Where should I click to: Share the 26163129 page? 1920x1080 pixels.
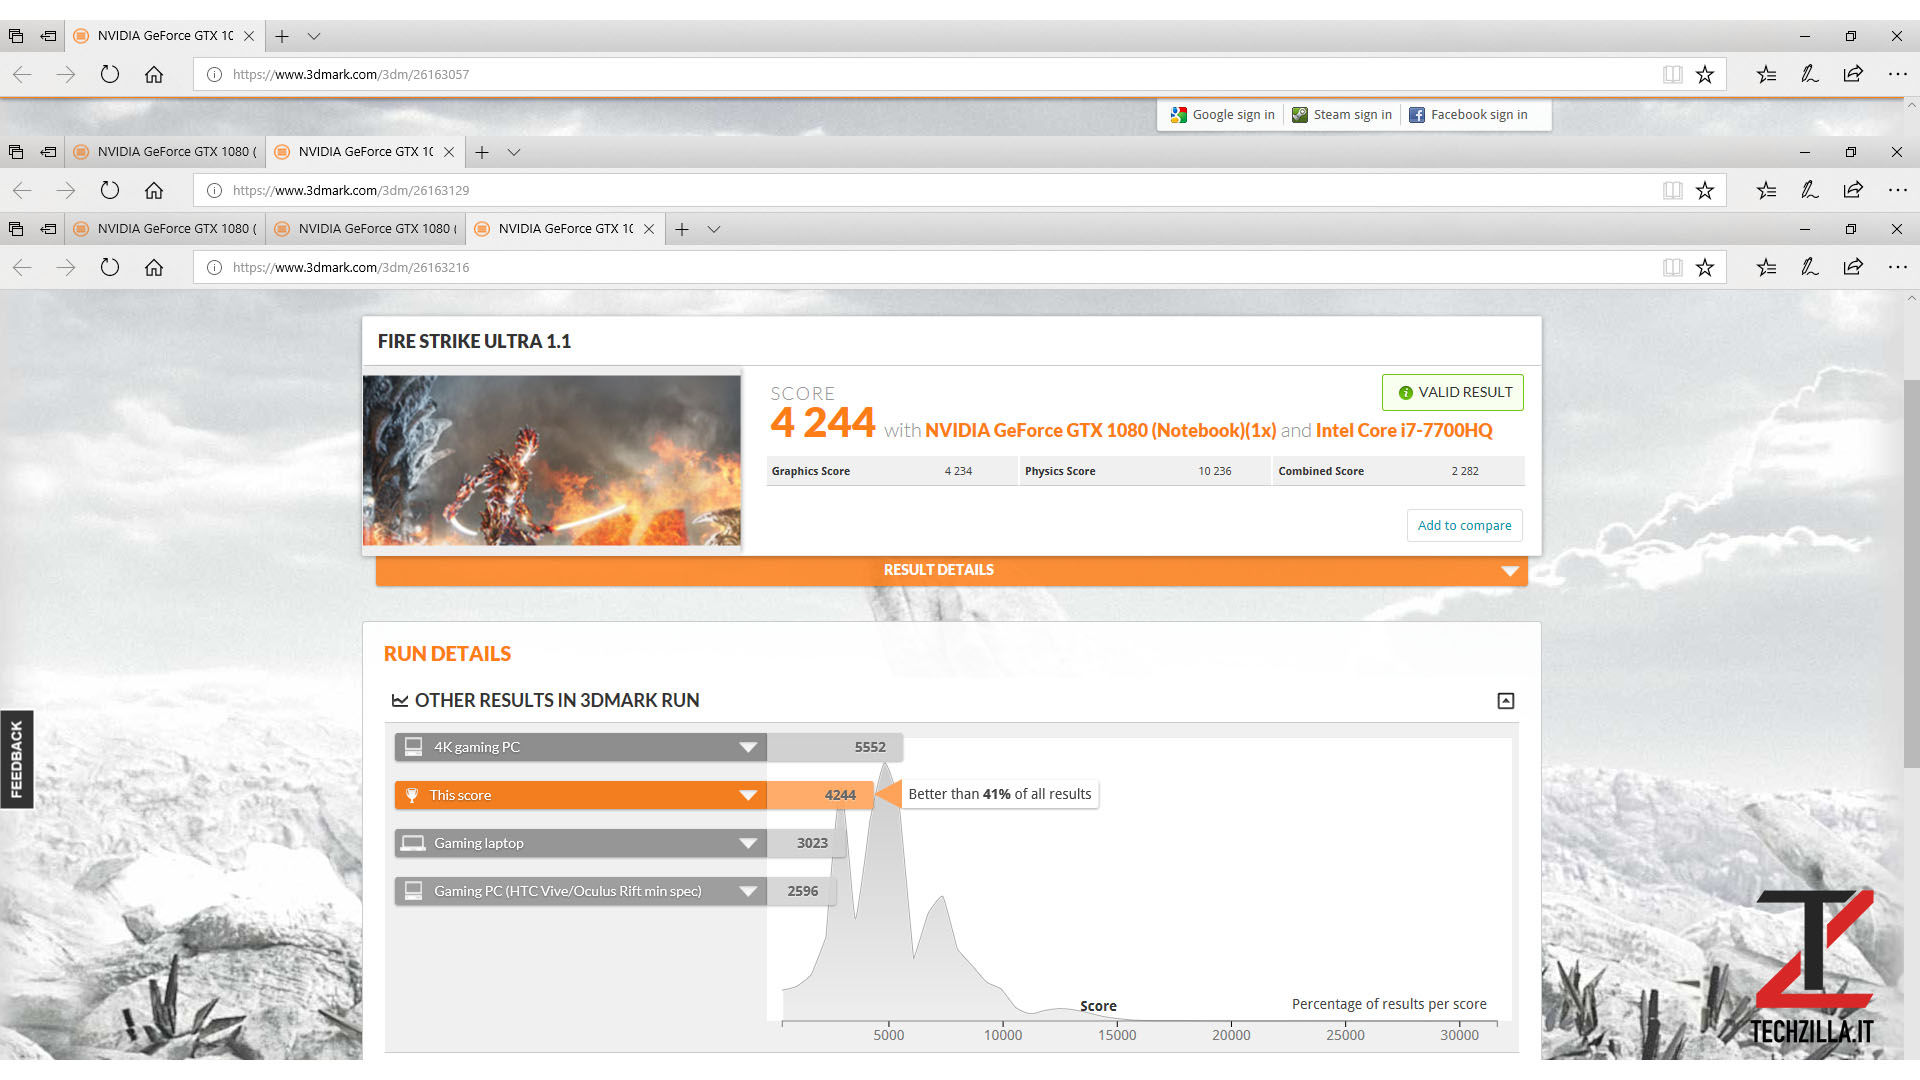click(x=1853, y=190)
